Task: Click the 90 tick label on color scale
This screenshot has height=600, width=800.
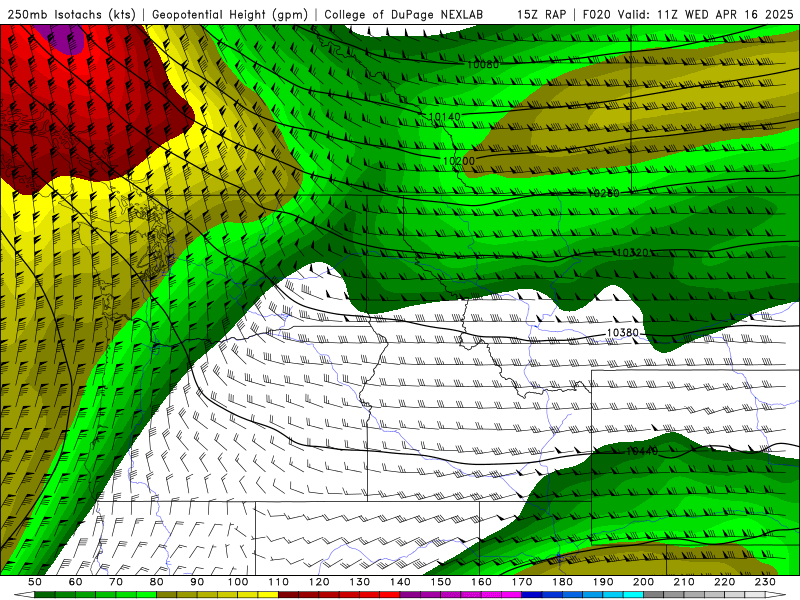Action: click(x=197, y=582)
